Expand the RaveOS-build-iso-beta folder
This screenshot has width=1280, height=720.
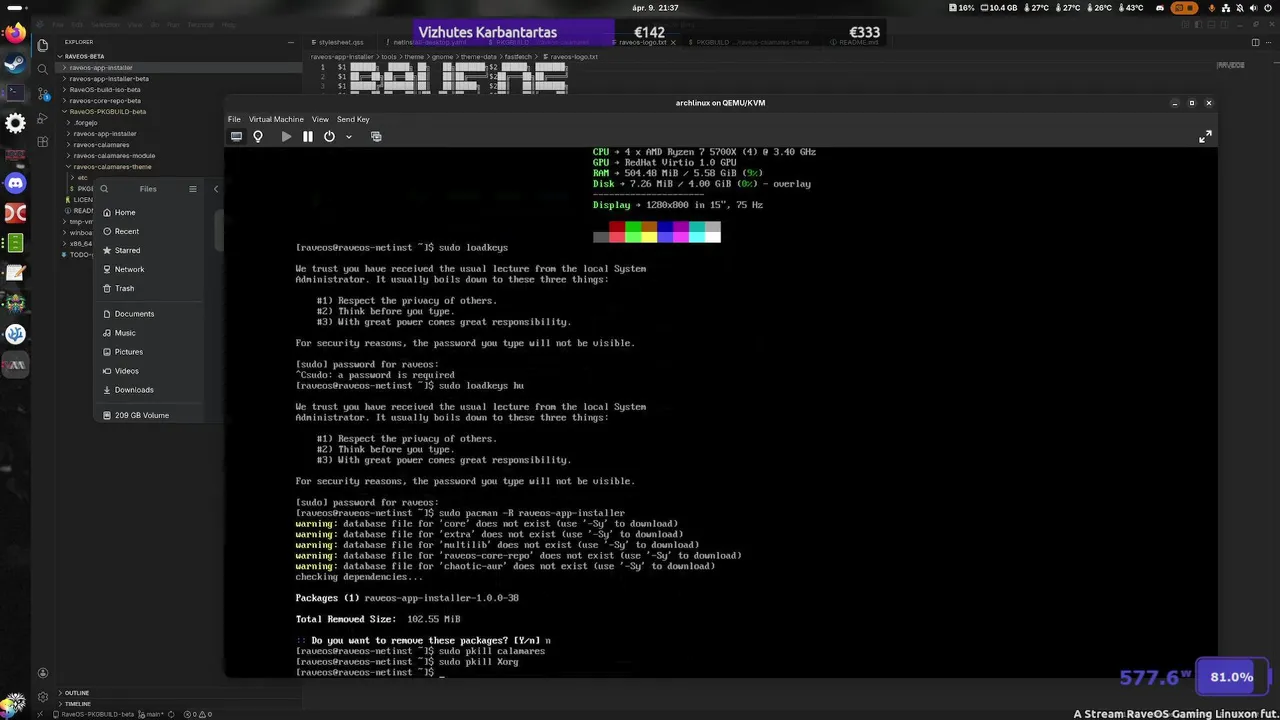(x=179, y=90)
